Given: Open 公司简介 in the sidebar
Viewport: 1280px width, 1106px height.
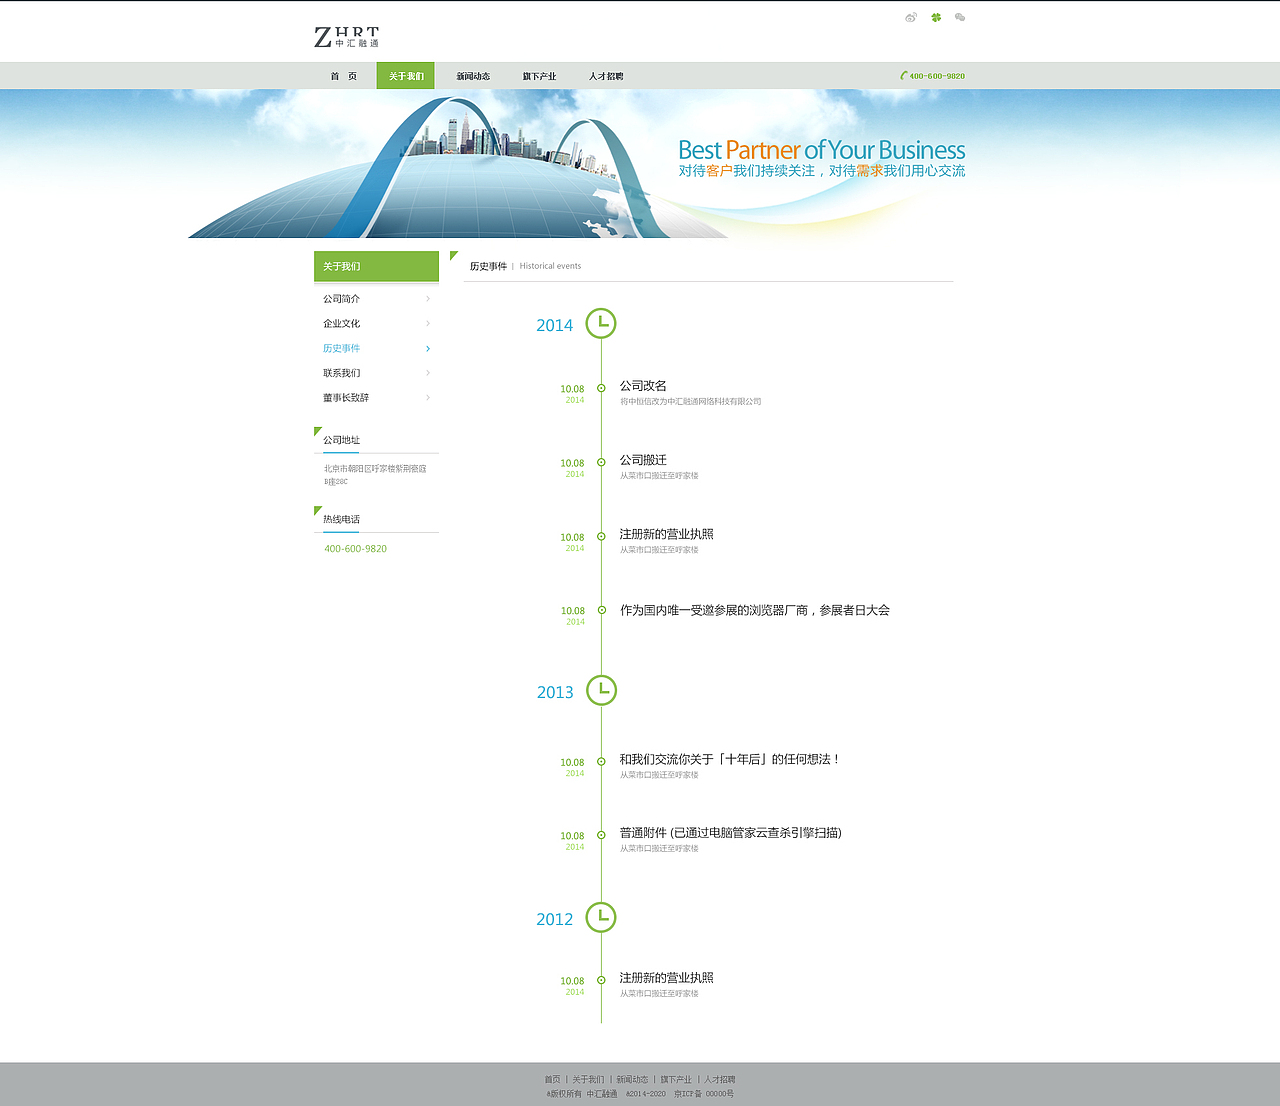Looking at the screenshot, I should pos(341,299).
